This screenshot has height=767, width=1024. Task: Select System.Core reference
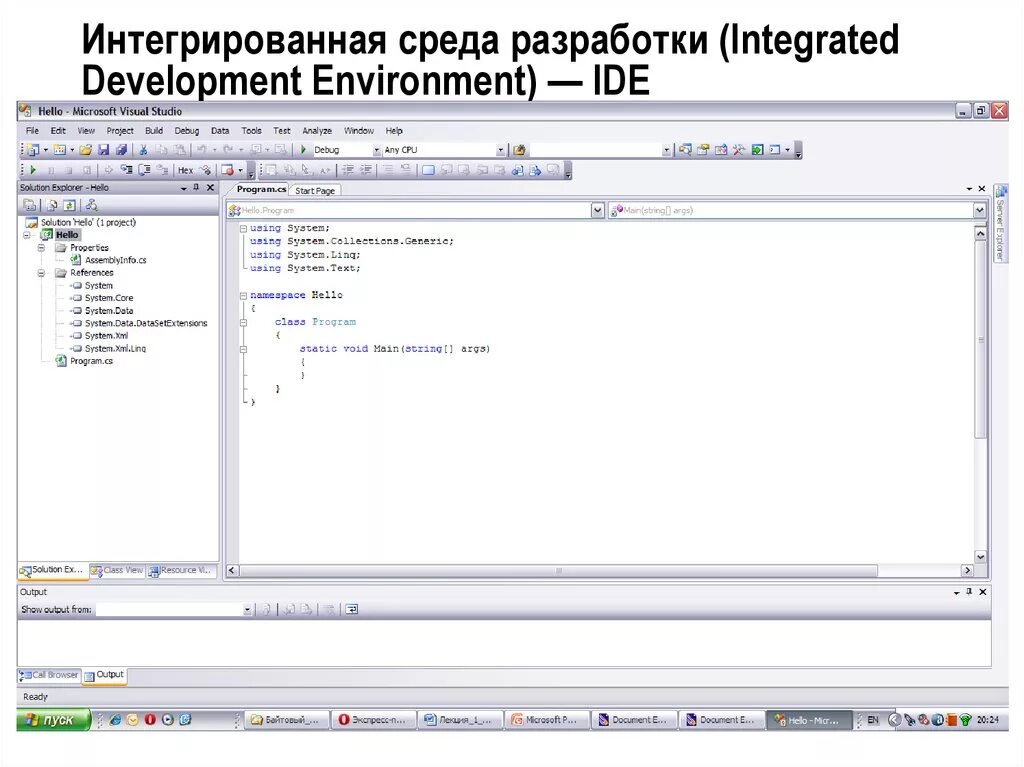(109, 298)
